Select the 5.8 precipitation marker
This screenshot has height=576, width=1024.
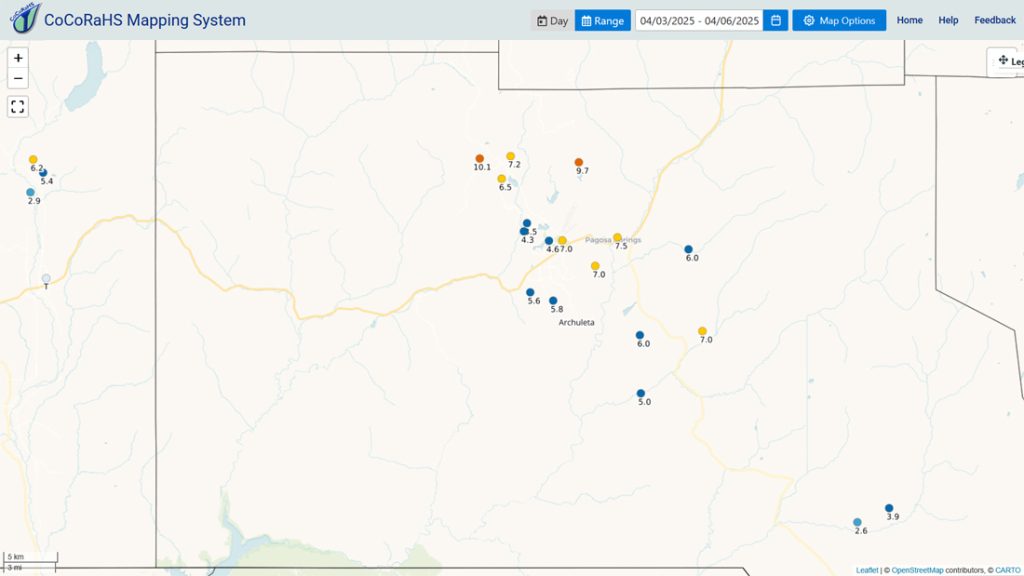(553, 301)
